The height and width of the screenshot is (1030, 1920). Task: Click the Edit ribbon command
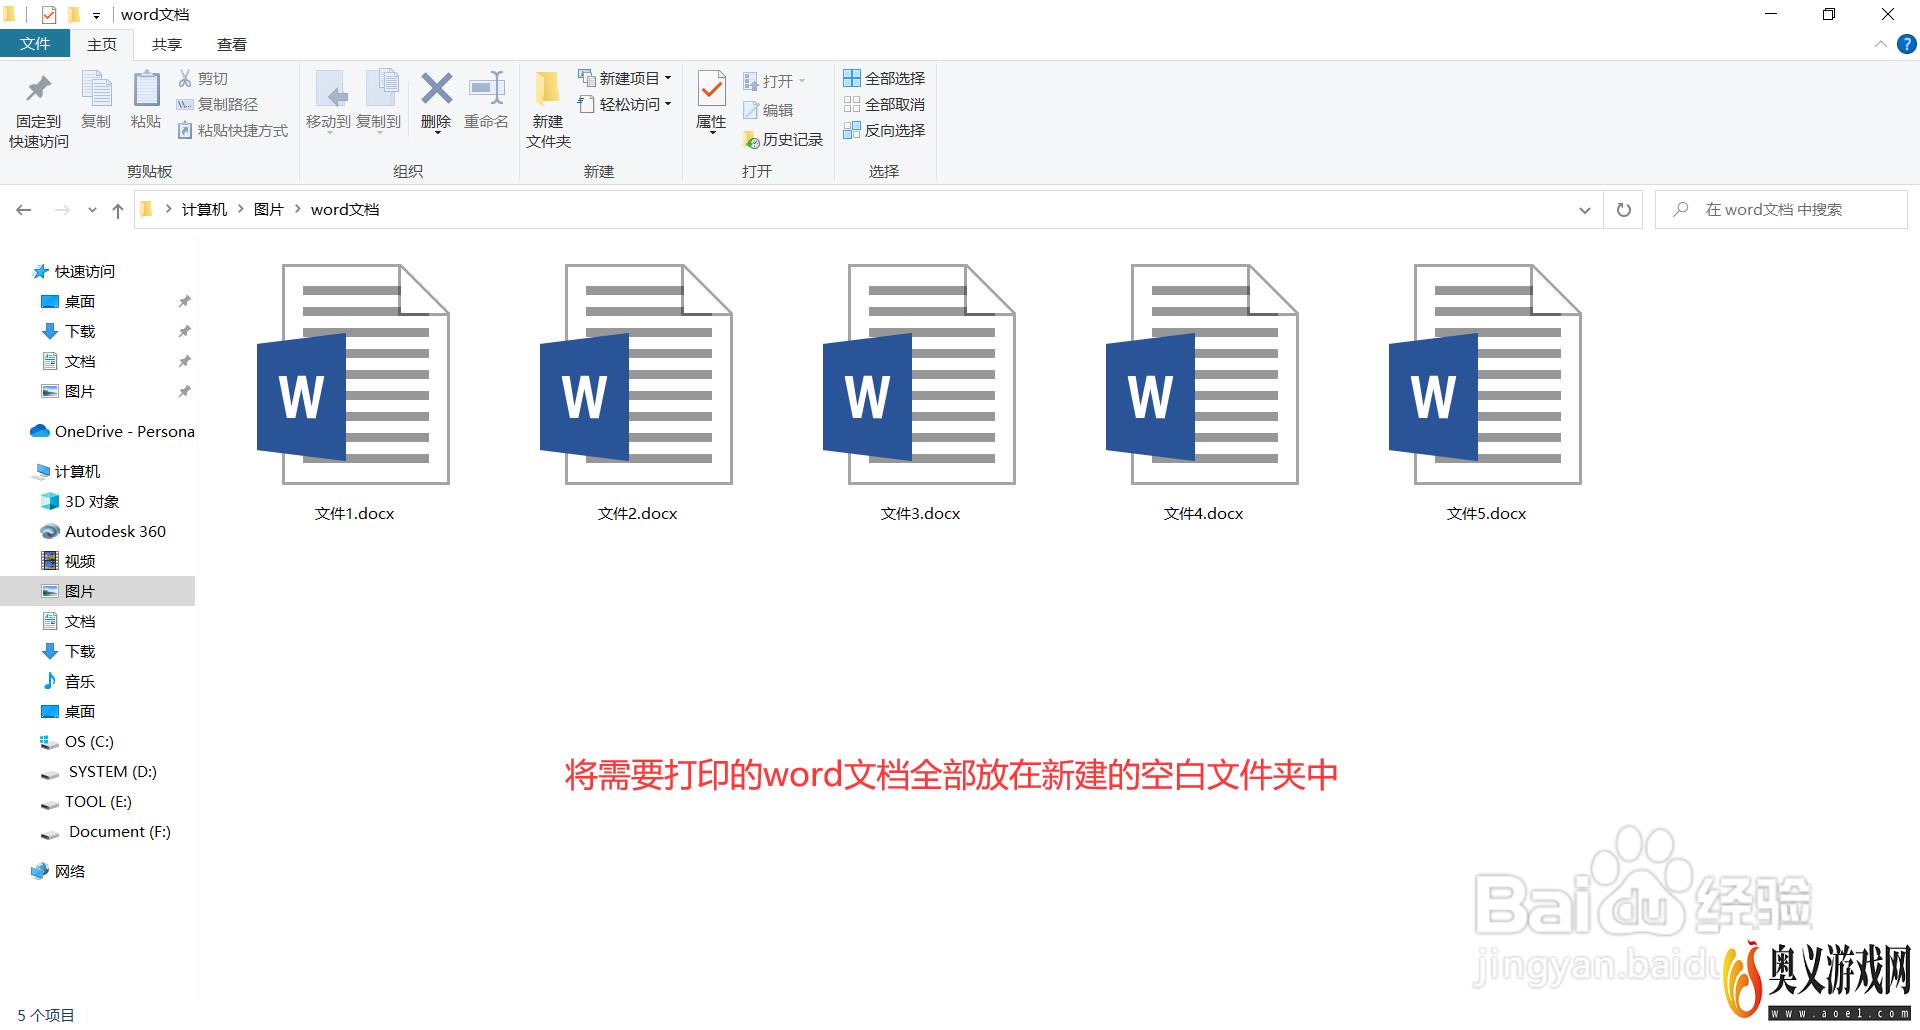(768, 110)
